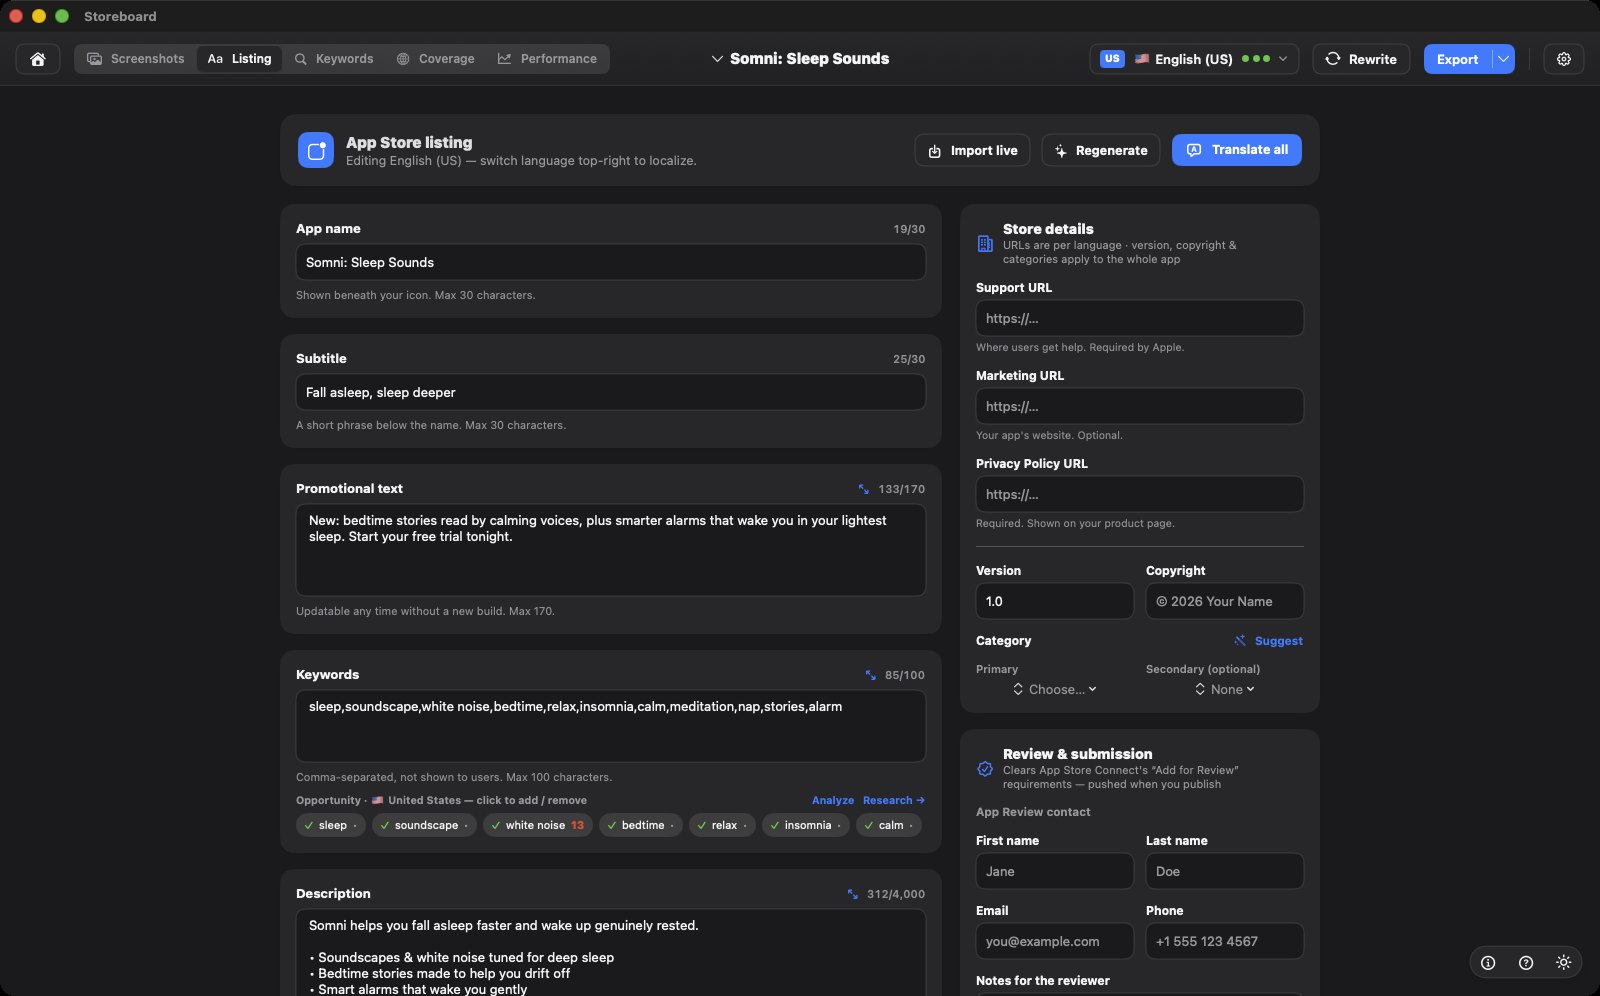
Task: Click the Privacy Policy URL field
Action: [1140, 494]
